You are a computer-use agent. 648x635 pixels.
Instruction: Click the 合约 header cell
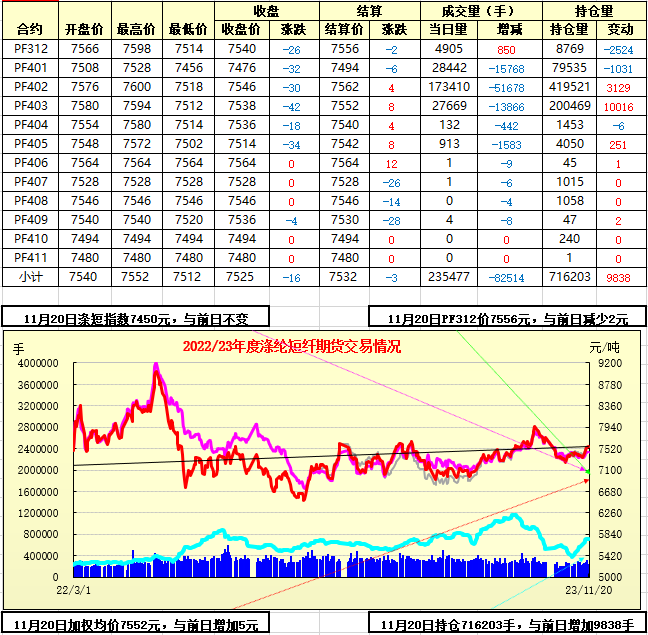(30, 29)
